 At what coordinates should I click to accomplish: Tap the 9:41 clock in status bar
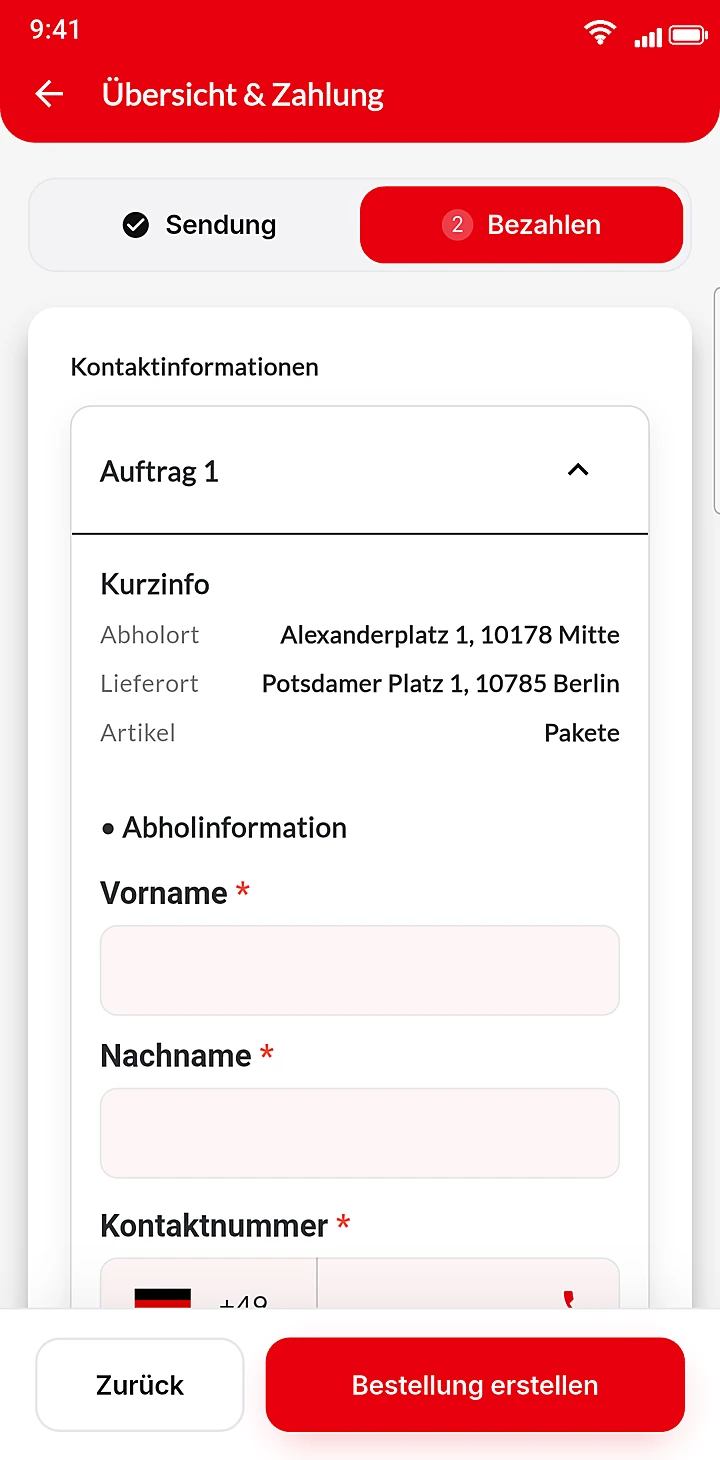(x=55, y=30)
